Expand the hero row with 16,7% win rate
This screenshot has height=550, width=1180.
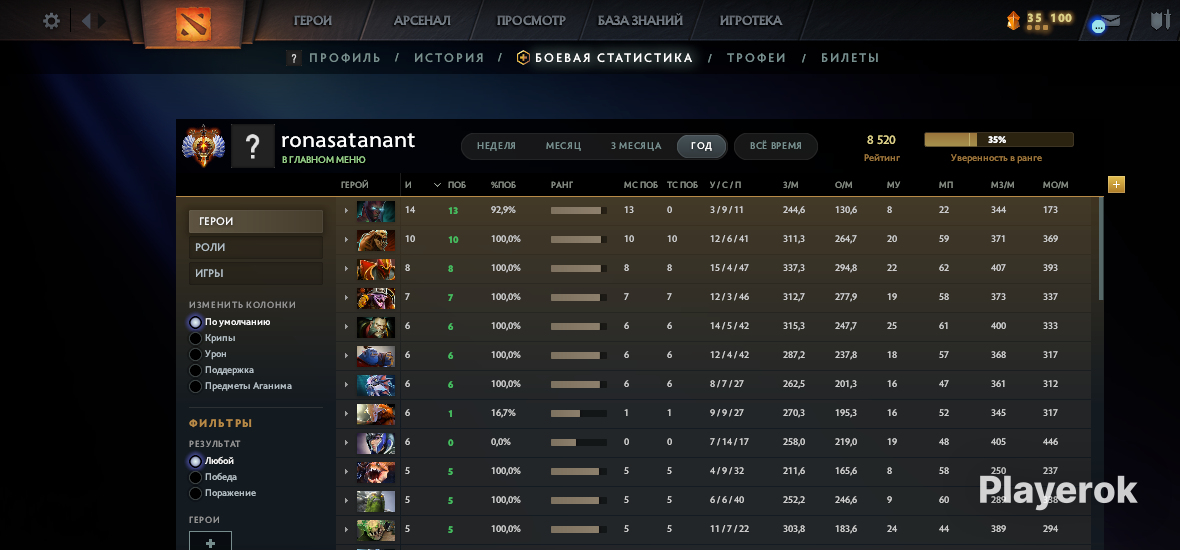346,414
